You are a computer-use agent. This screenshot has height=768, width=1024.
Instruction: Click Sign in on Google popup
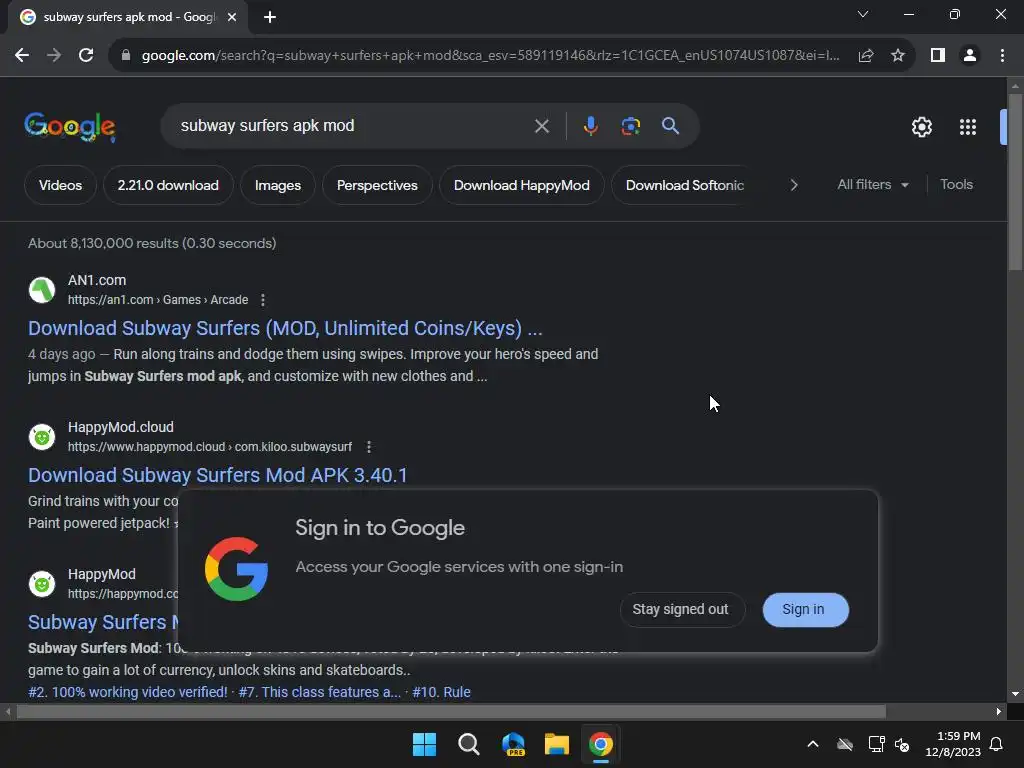tap(805, 609)
